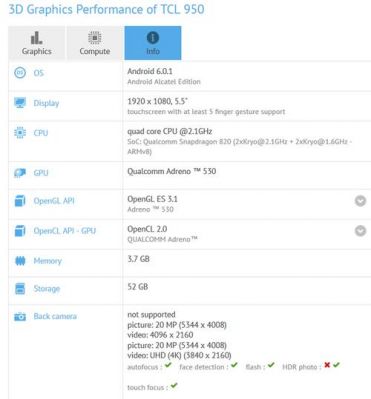Click 'Android Alcatel Edition' subtitle
The height and width of the screenshot is (399, 371).
pos(164,82)
